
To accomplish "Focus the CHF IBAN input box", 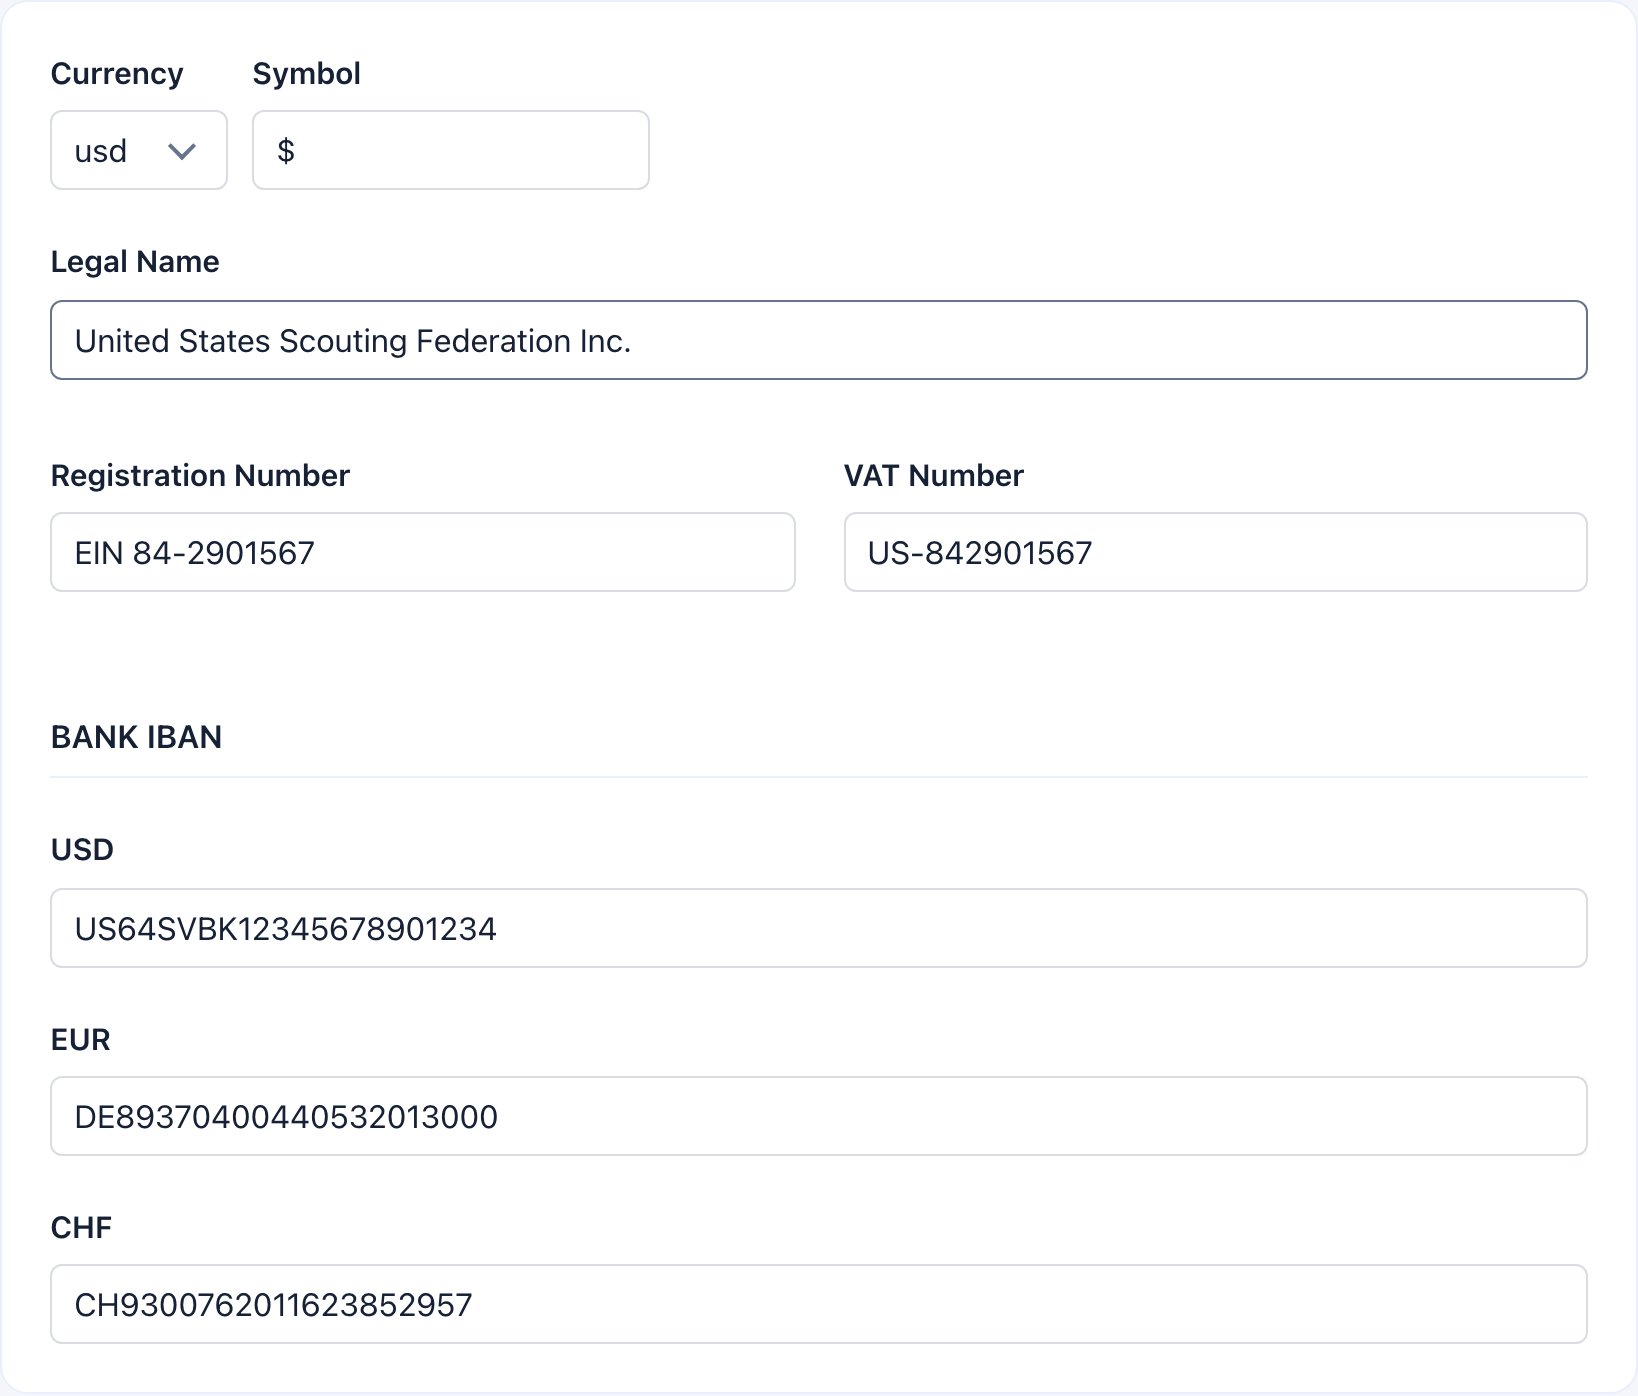I will point(818,1304).
